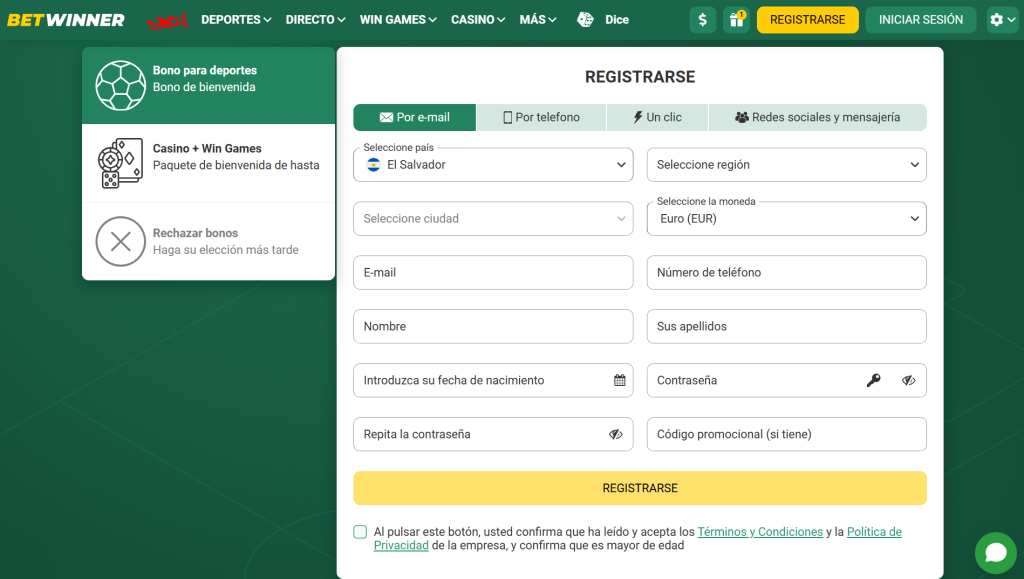Select Casino + Win Games welcome package
This screenshot has width=1024, height=579.
(x=208, y=163)
